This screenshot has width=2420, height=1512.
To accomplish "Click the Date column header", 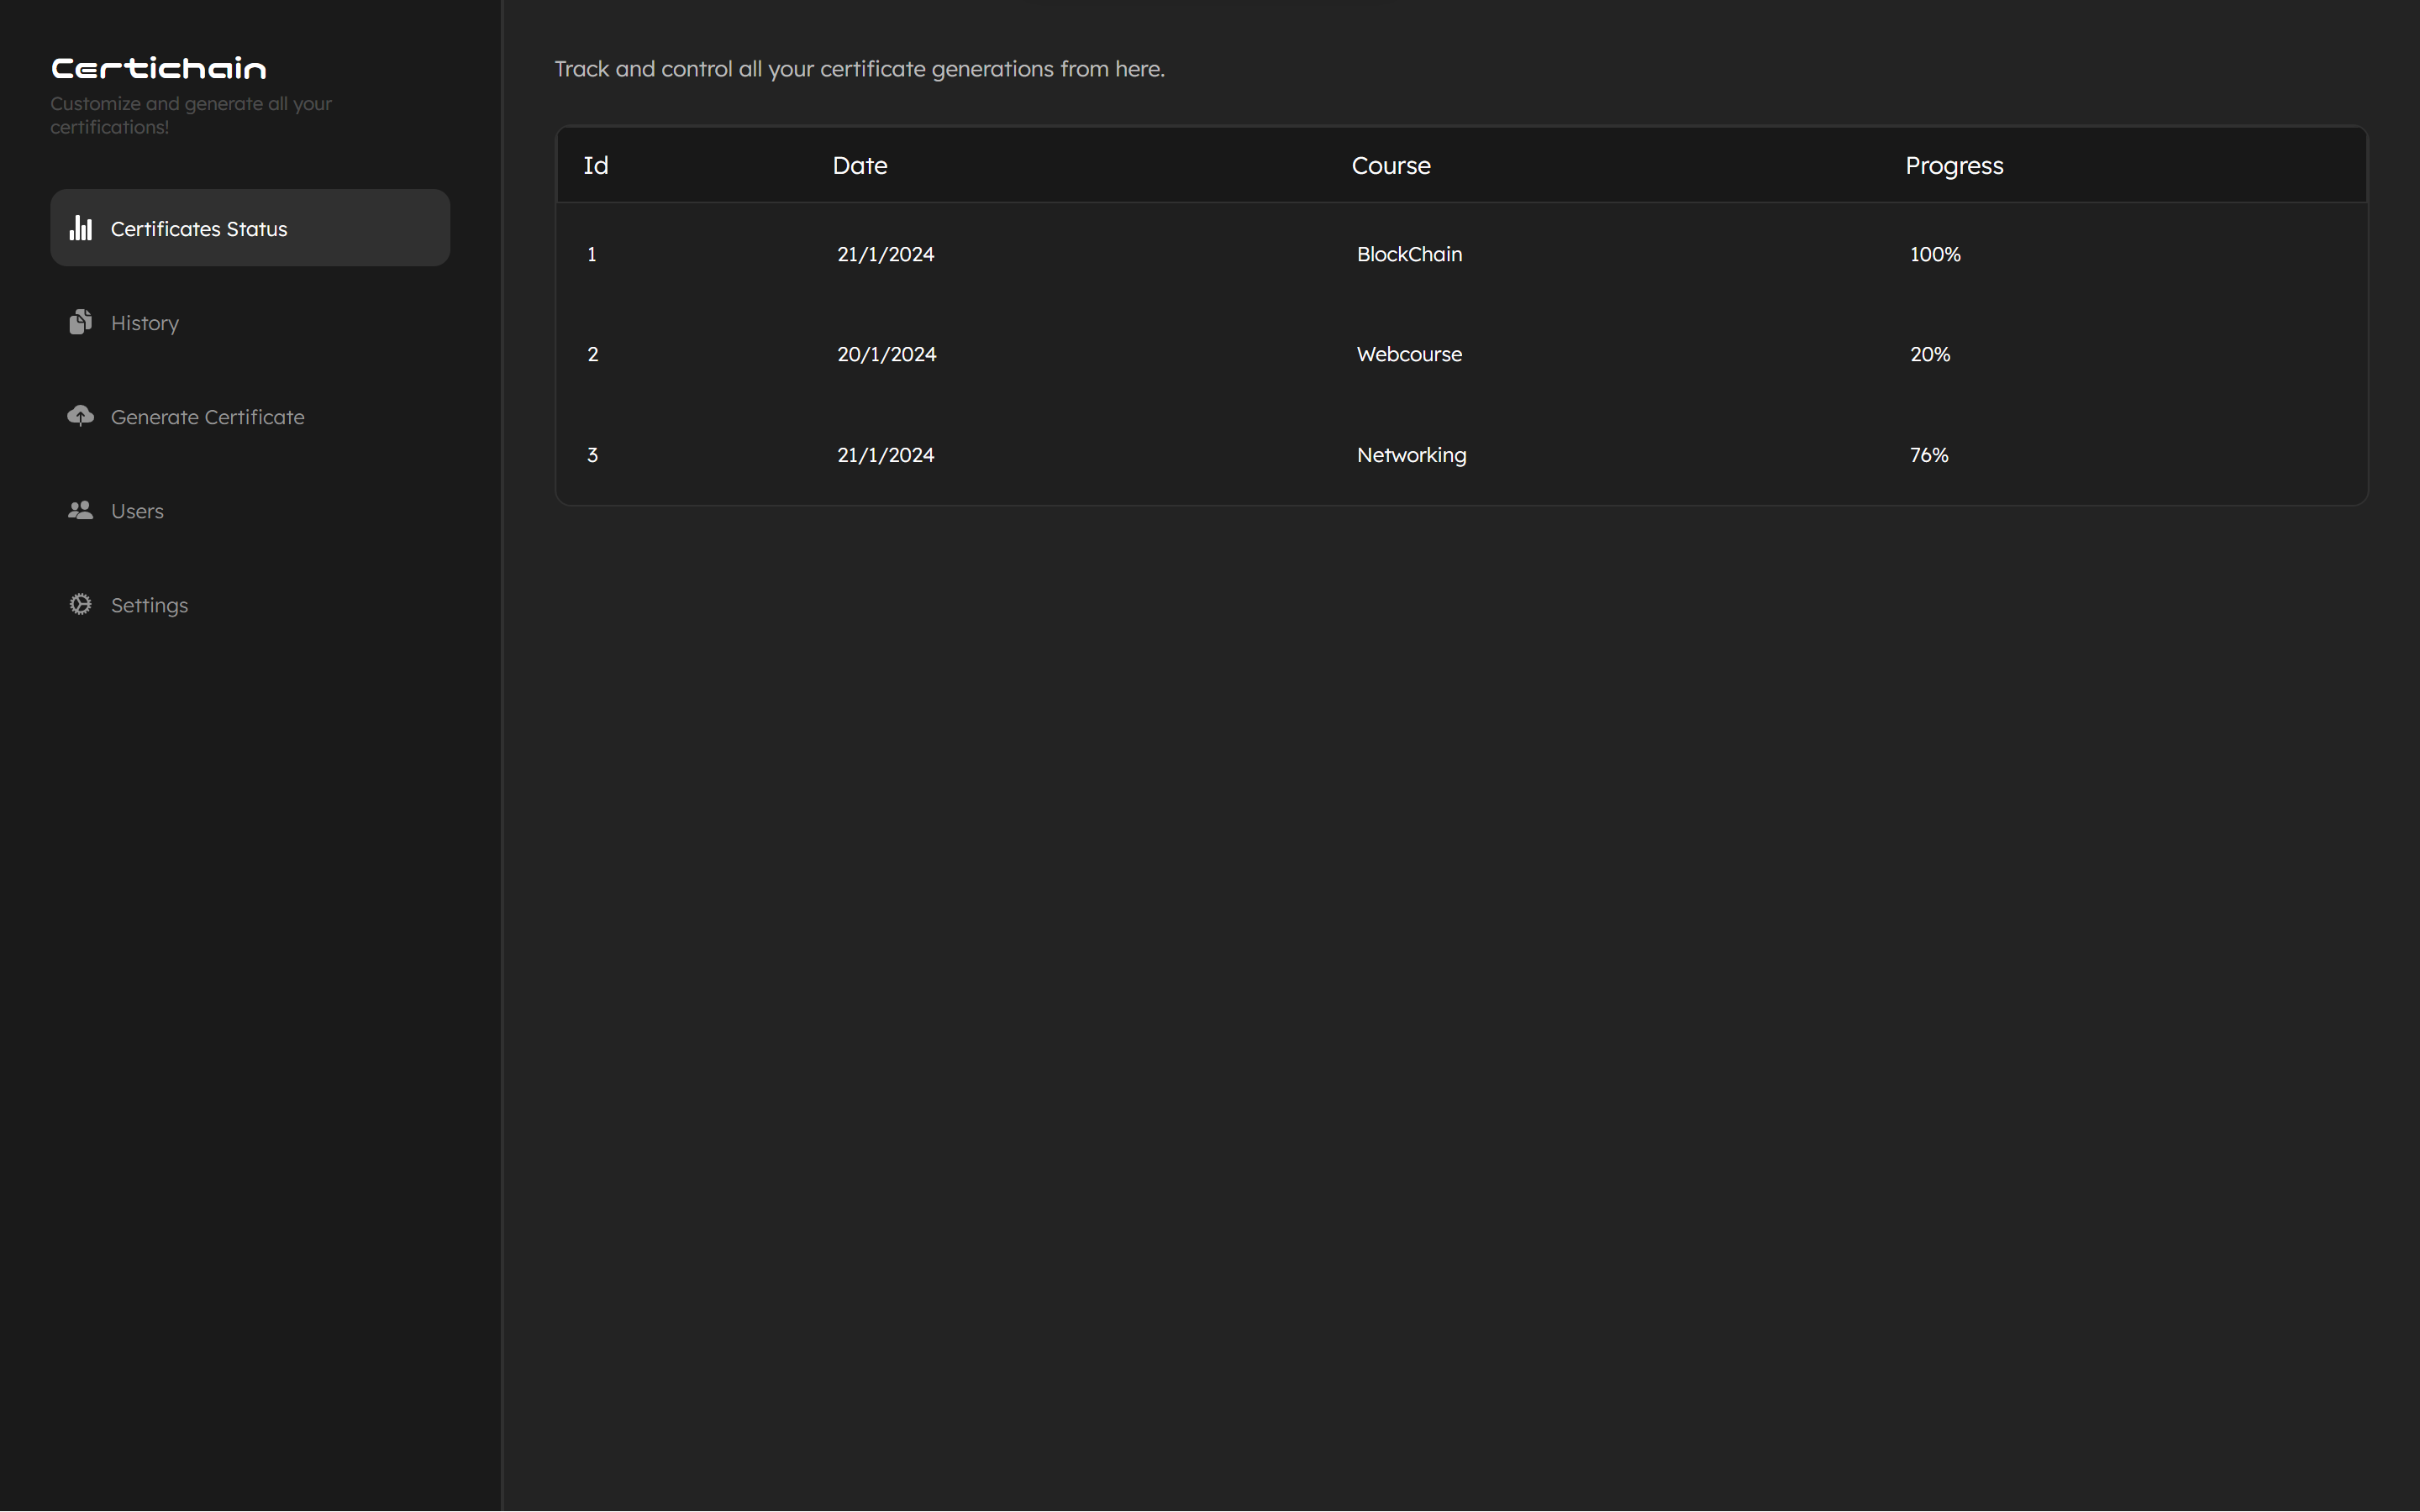I will coord(860,165).
